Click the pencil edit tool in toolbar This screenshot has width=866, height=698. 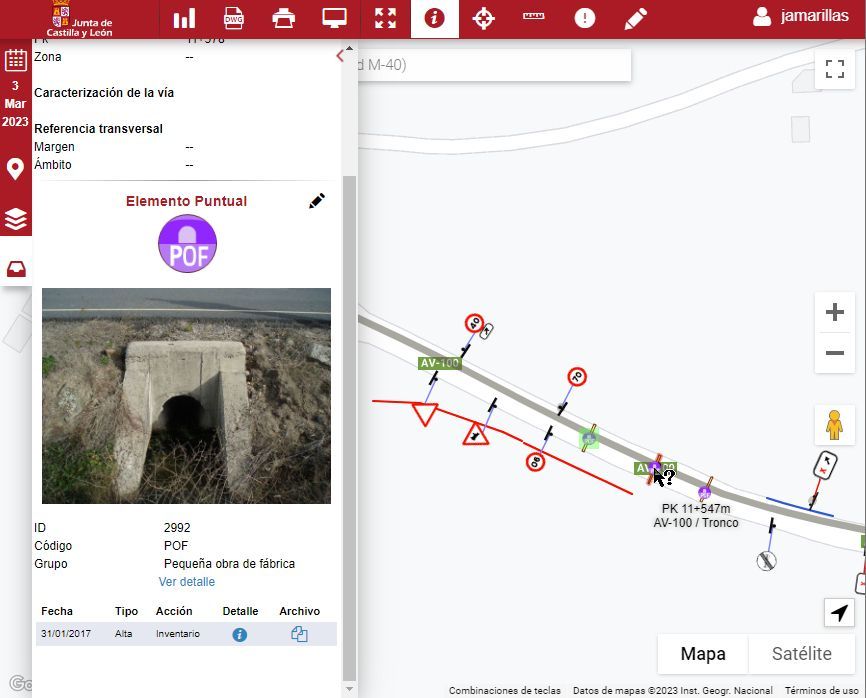635,19
